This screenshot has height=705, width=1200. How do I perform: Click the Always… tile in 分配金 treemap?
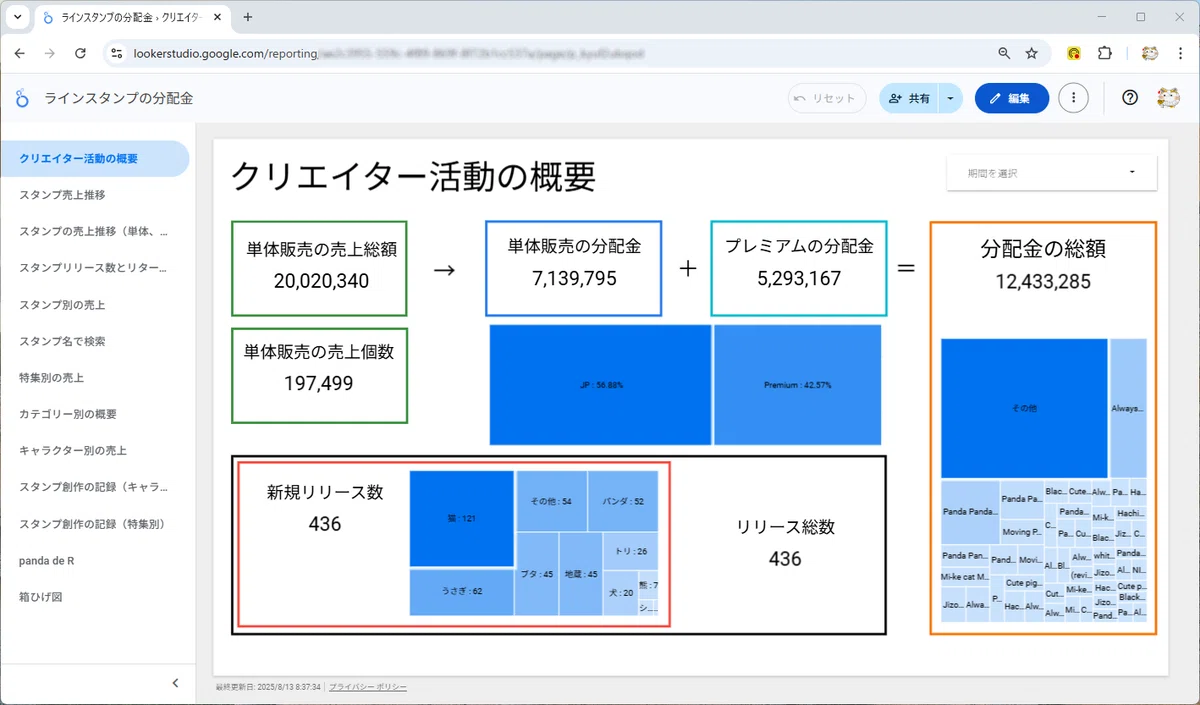click(1128, 408)
